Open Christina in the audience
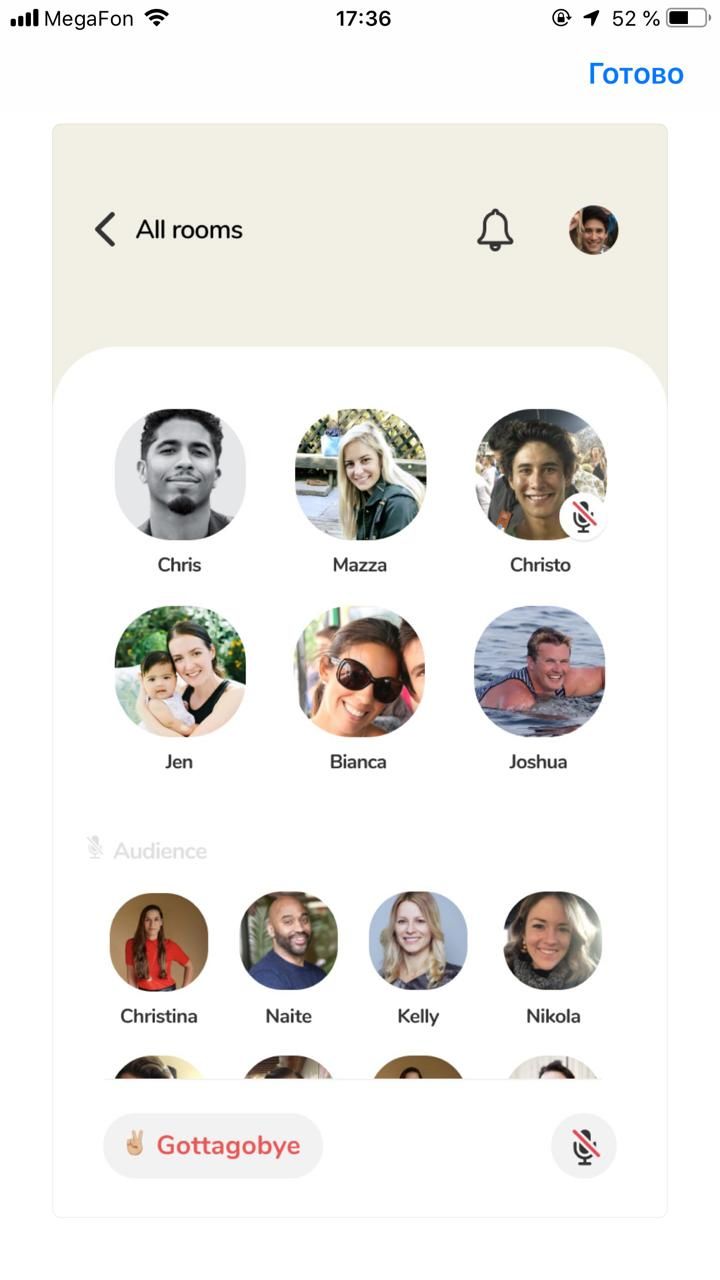The image size is (720, 1280). 159,941
